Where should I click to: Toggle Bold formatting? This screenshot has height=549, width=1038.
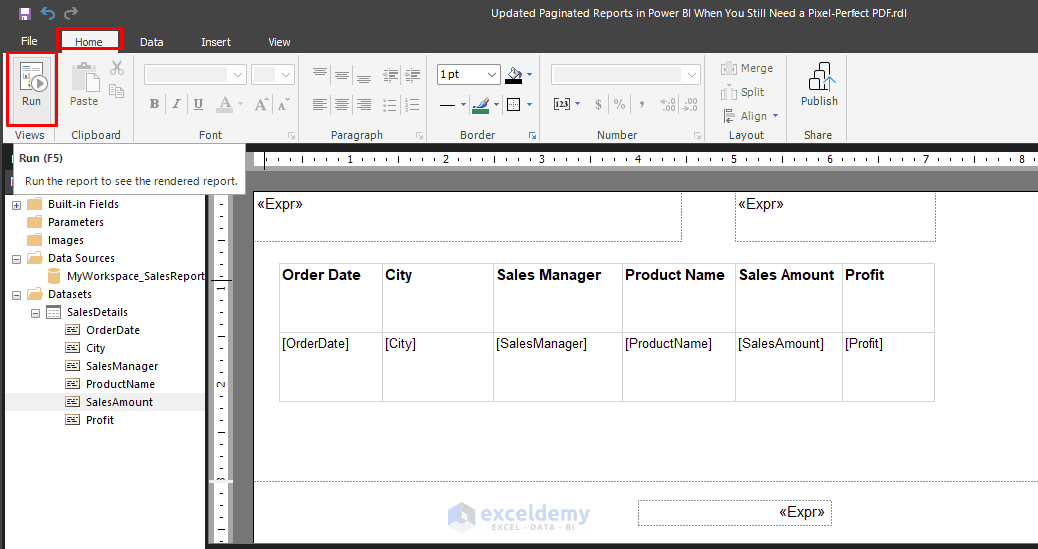point(154,104)
